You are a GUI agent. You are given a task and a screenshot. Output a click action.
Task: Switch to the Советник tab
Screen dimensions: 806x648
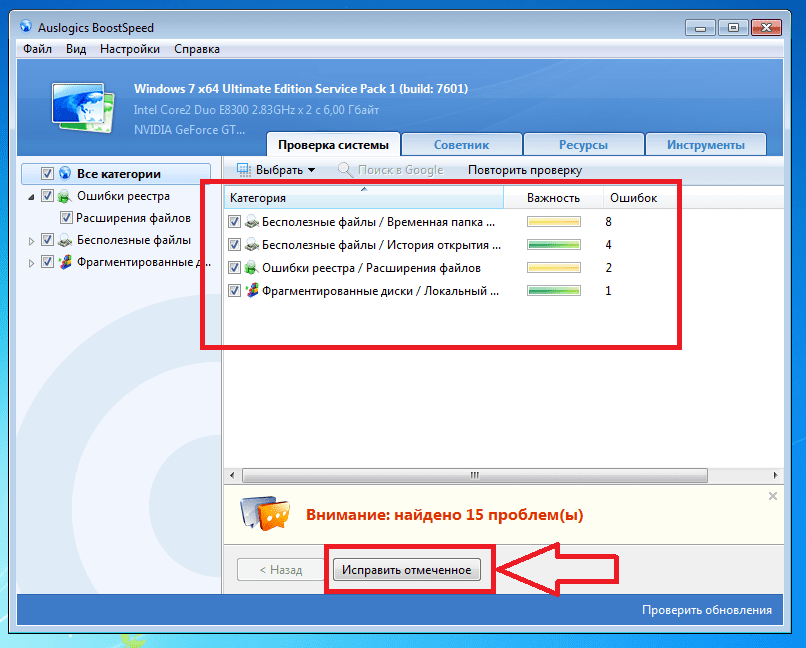pos(462,144)
